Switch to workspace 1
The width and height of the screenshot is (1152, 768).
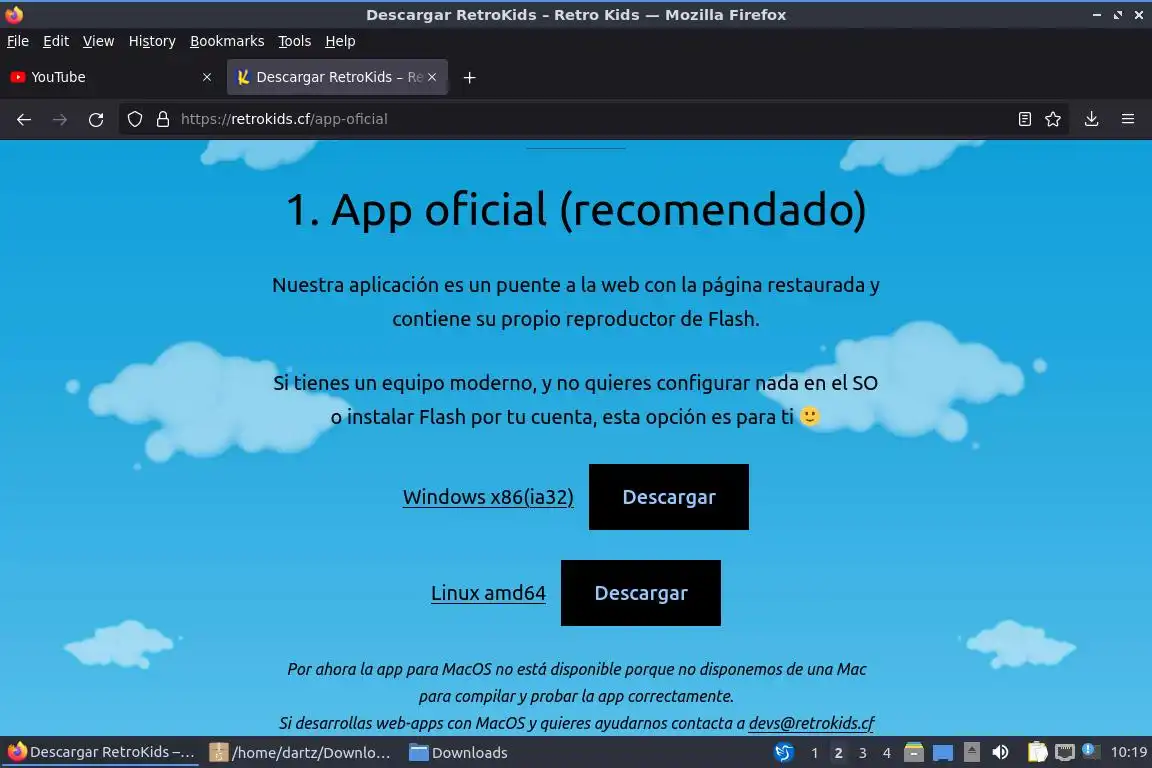tap(814, 753)
